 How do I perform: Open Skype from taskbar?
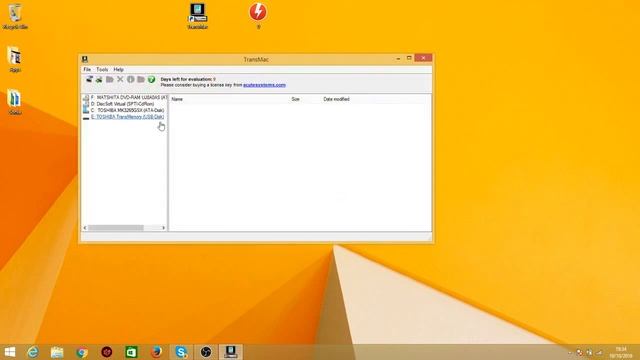[x=181, y=352]
